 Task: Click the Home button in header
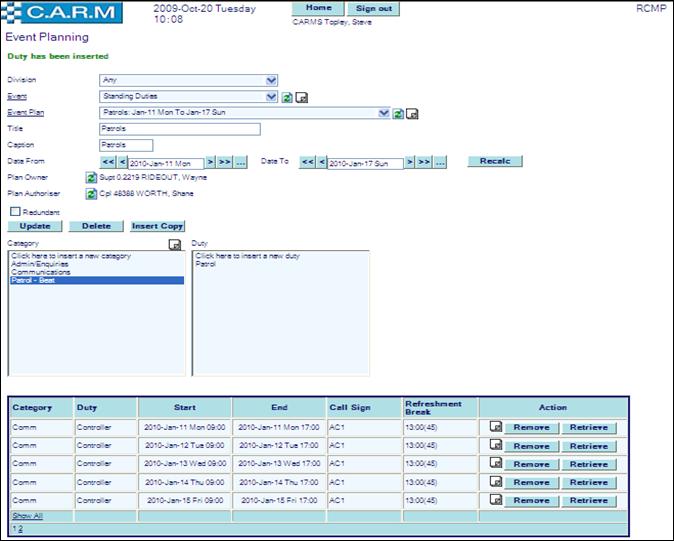coord(317,8)
